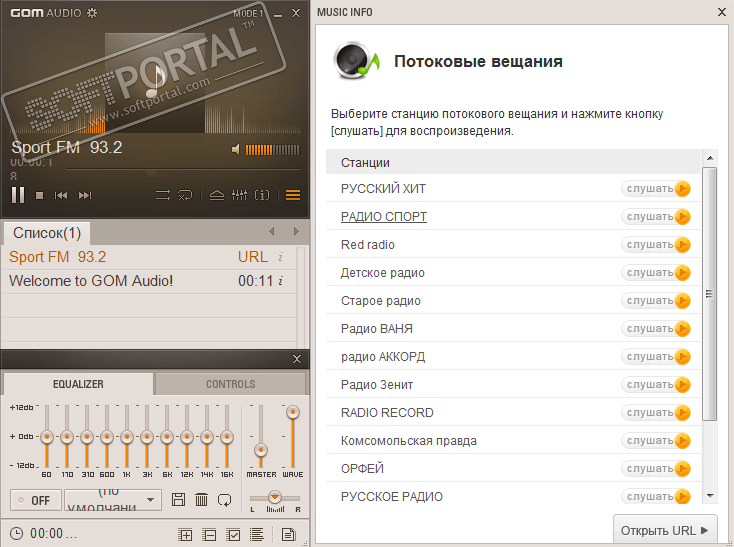Adjust the left-right balance slider
This screenshot has width=734, height=547.
click(x=275, y=497)
